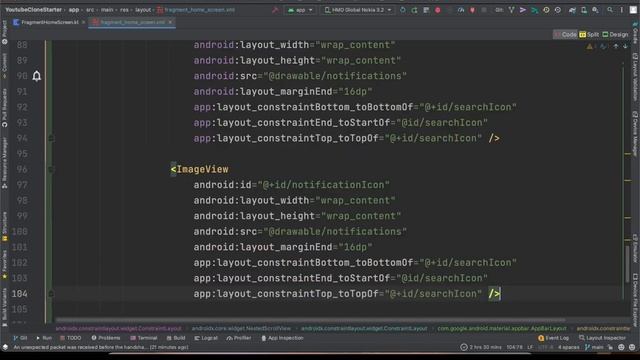Open the SDK Manager toolbar icon
The width and height of the screenshot is (640, 360).
[596, 10]
